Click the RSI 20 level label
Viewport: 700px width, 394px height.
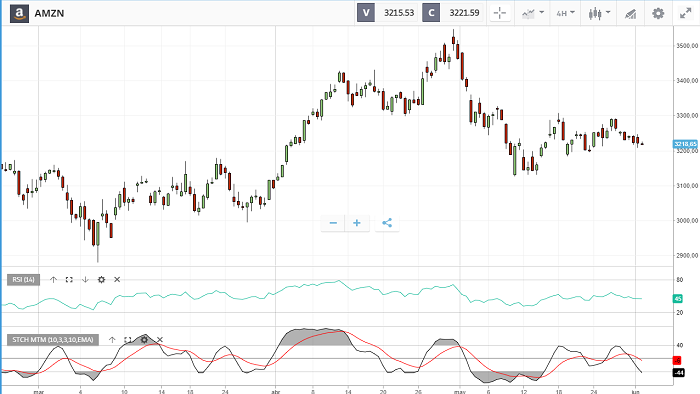point(679,313)
